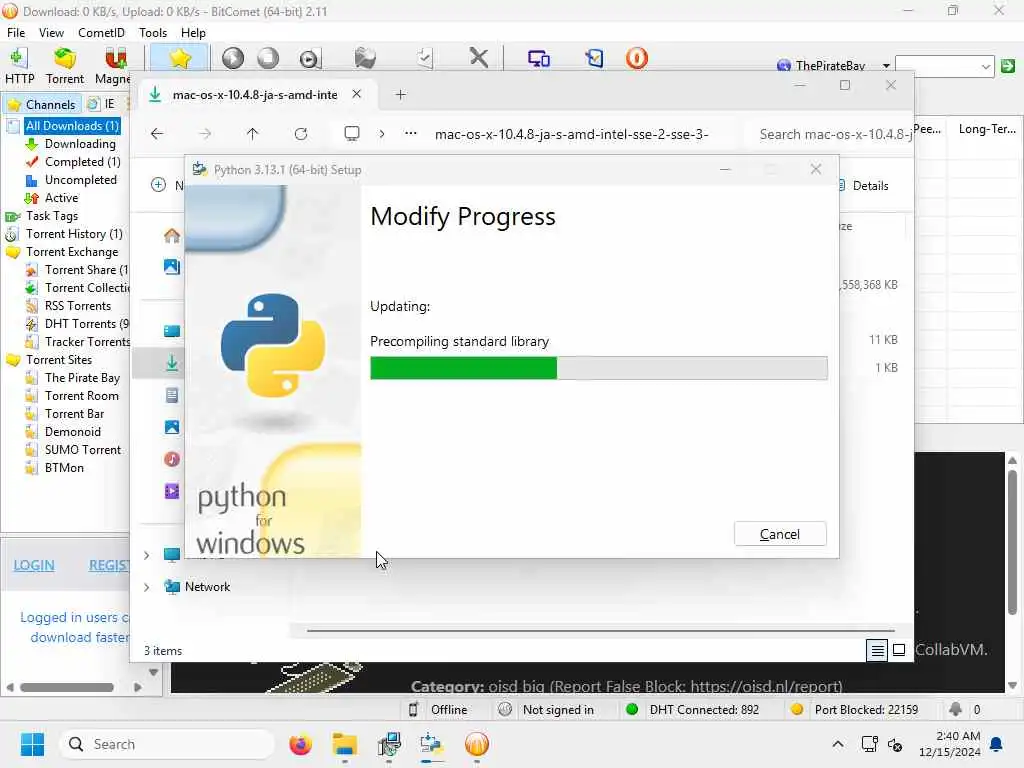The height and width of the screenshot is (768, 1024).
Task: Show hidden tray icons chevron
Action: pyautogui.click(x=838, y=744)
